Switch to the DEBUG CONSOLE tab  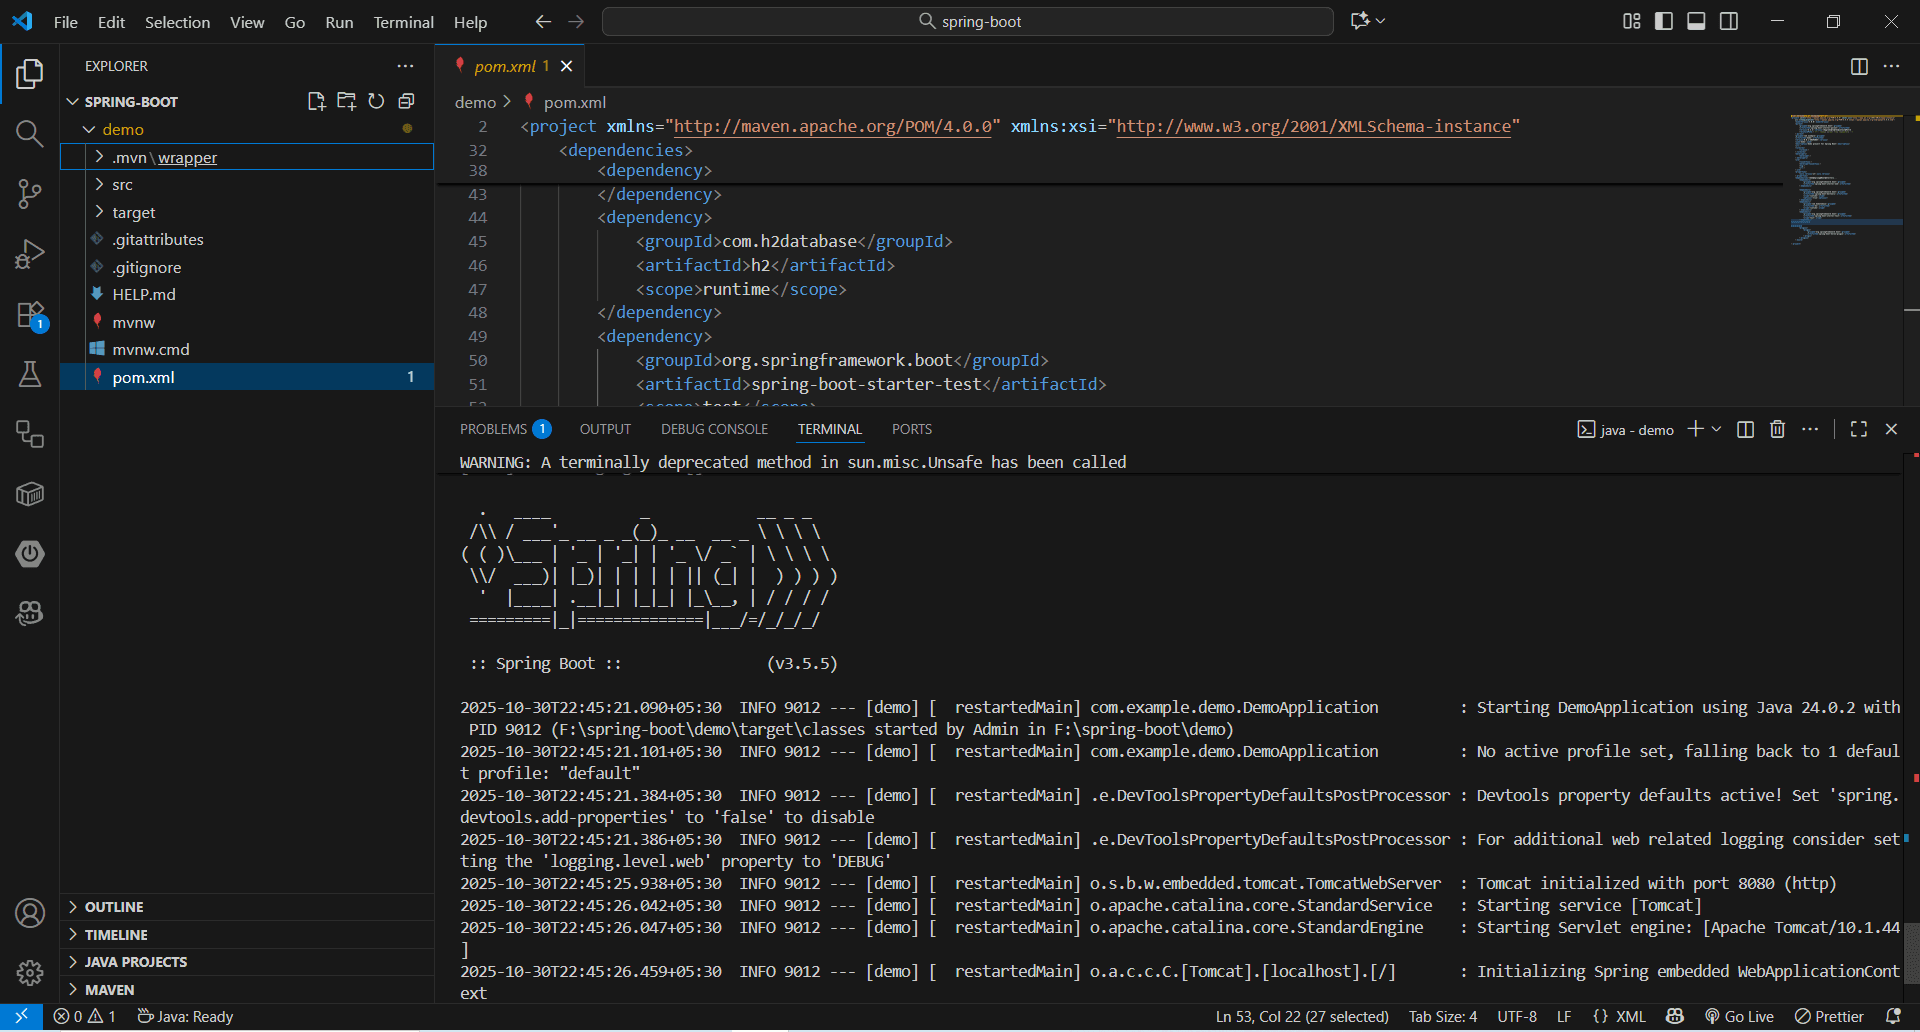(x=714, y=429)
